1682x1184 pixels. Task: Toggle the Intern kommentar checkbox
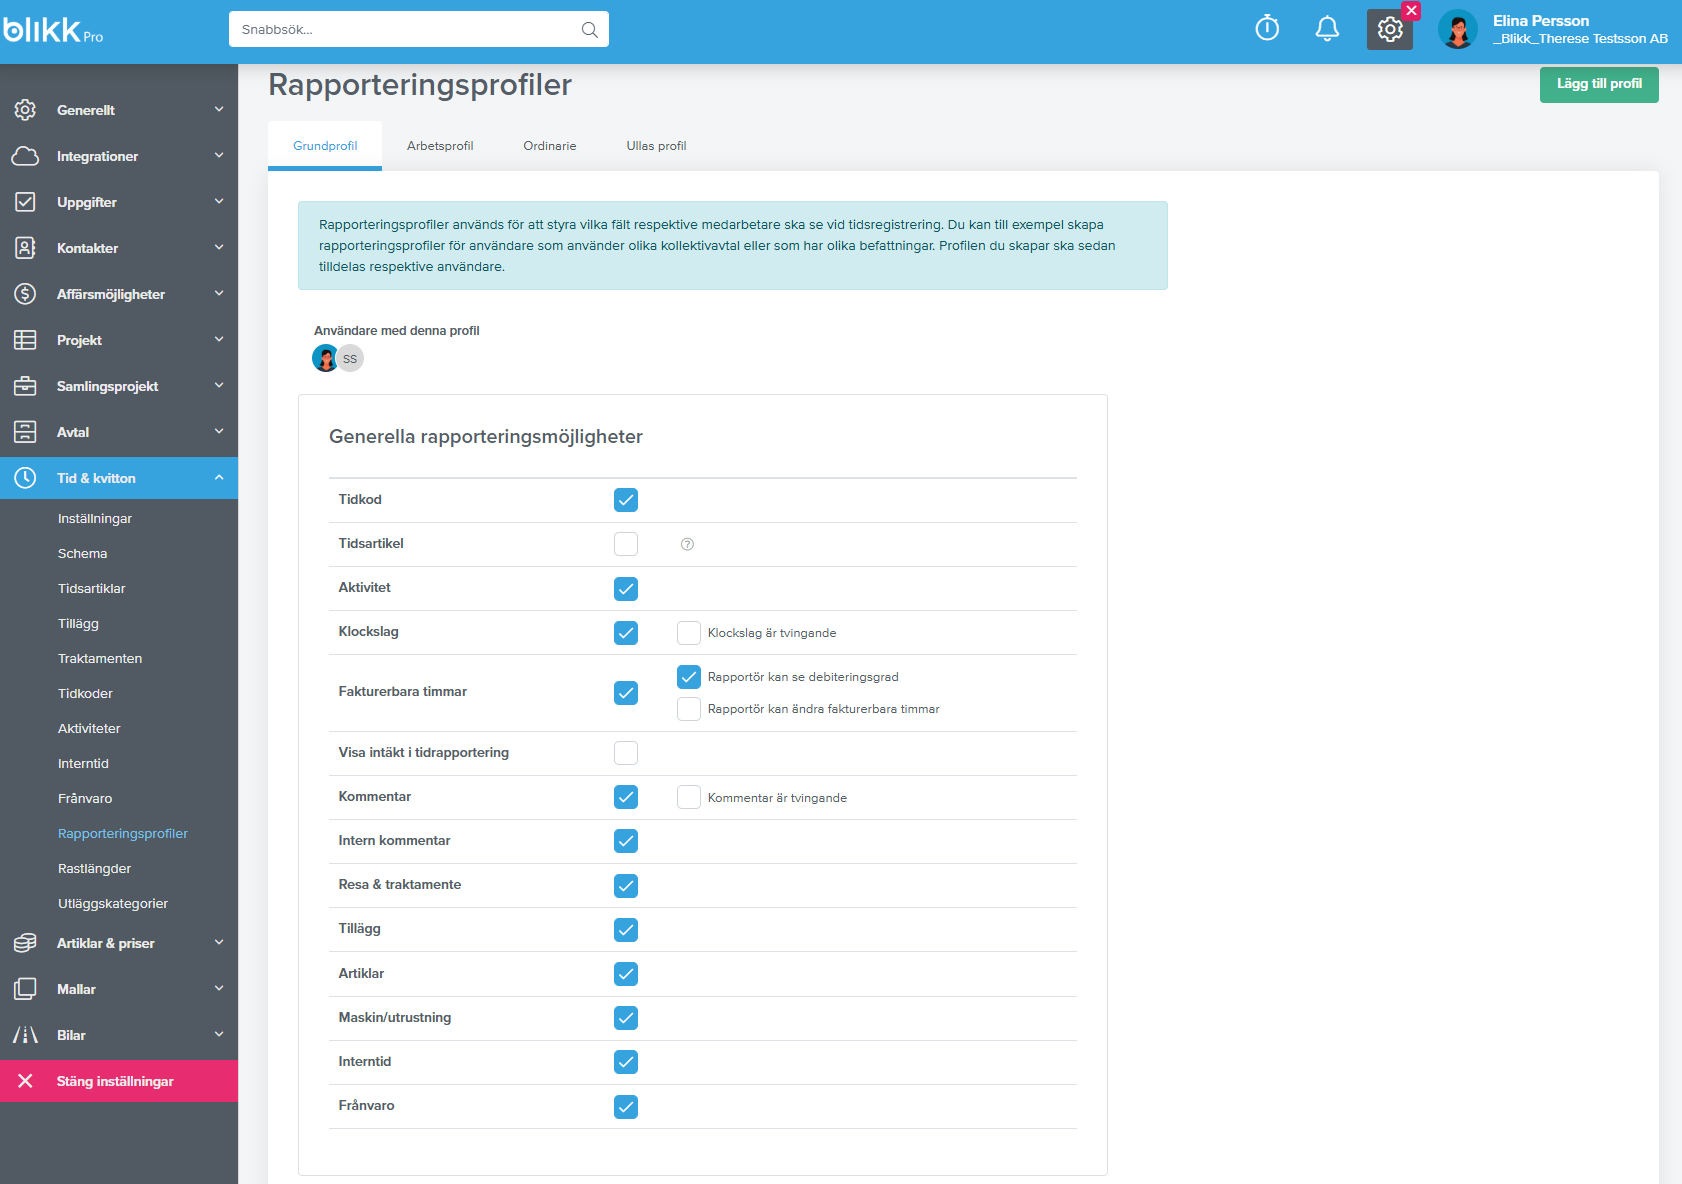[x=626, y=841]
